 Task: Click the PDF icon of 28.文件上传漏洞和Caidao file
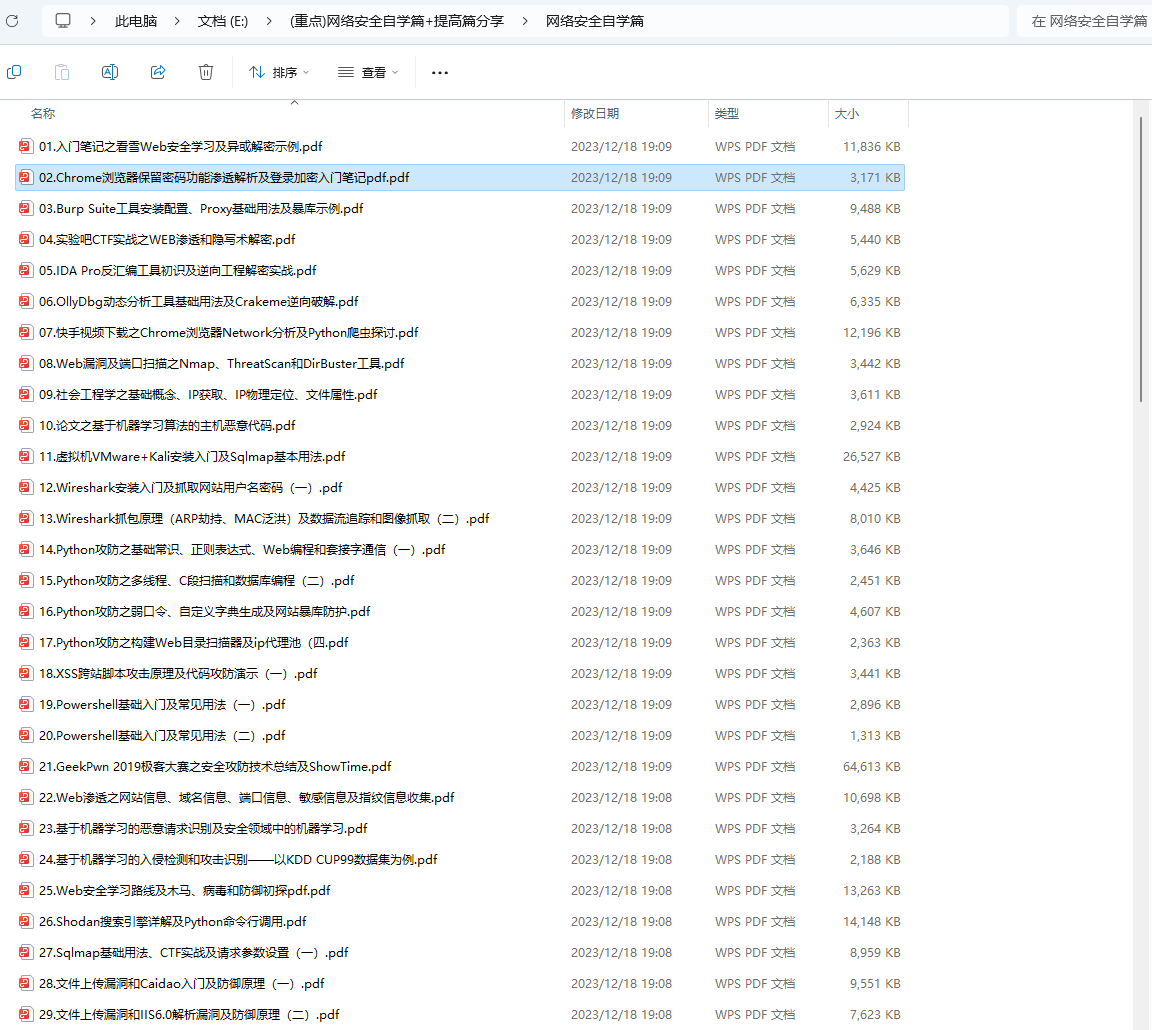tap(26, 984)
